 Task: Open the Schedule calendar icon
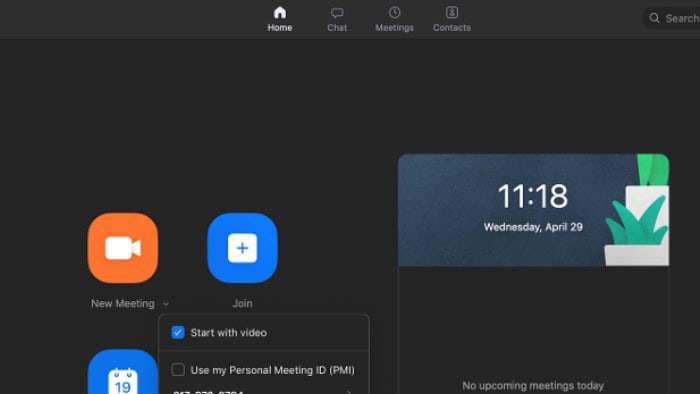(x=123, y=372)
